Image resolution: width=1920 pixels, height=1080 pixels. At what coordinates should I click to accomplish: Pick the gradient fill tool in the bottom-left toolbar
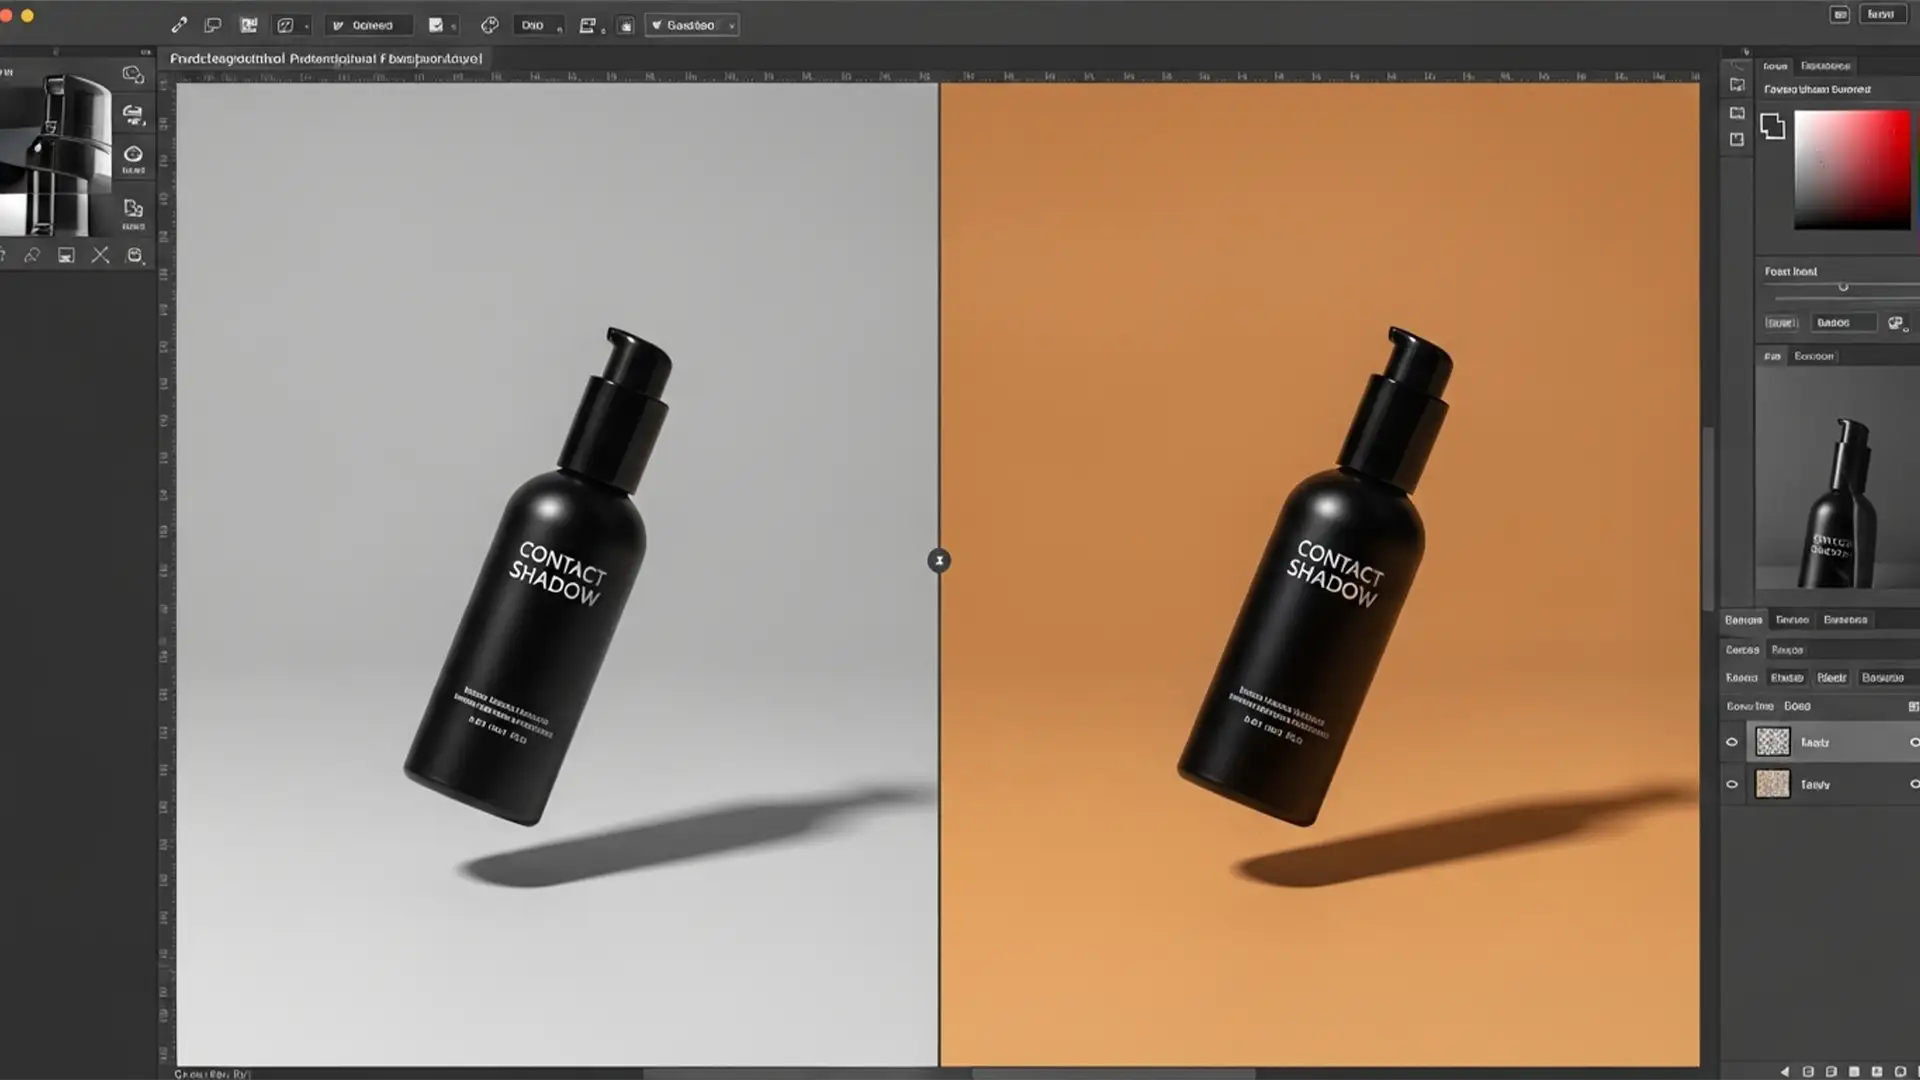click(x=66, y=255)
